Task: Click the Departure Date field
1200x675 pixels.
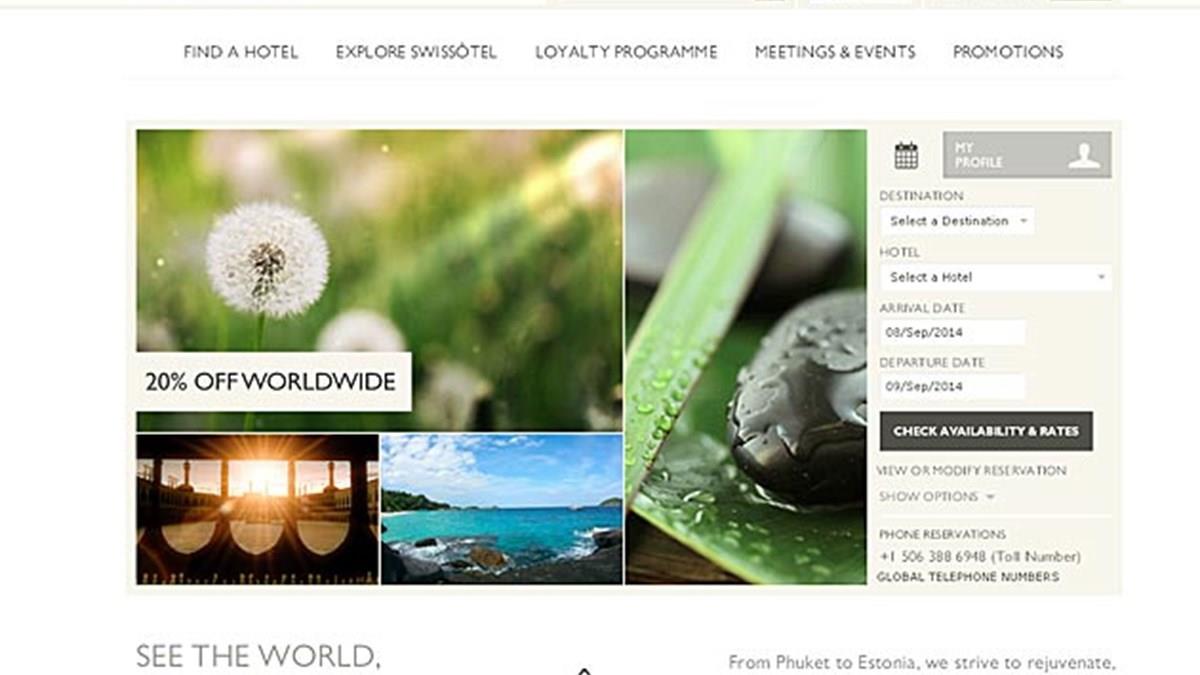Action: pyautogui.click(x=952, y=386)
